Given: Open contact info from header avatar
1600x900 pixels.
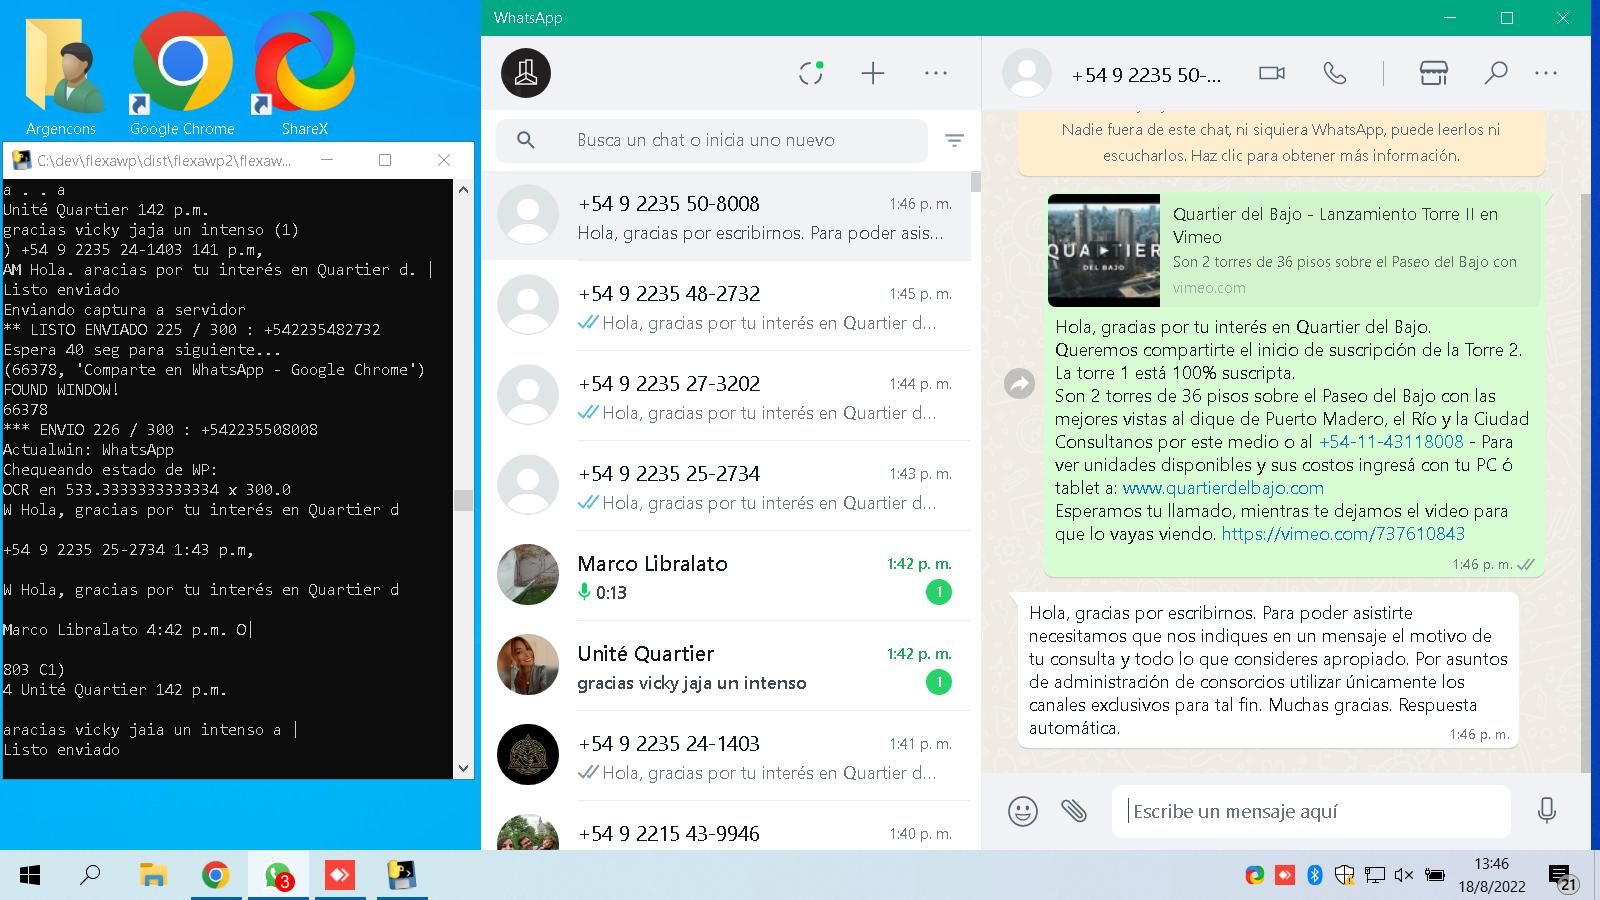Looking at the screenshot, I should tap(1027, 73).
